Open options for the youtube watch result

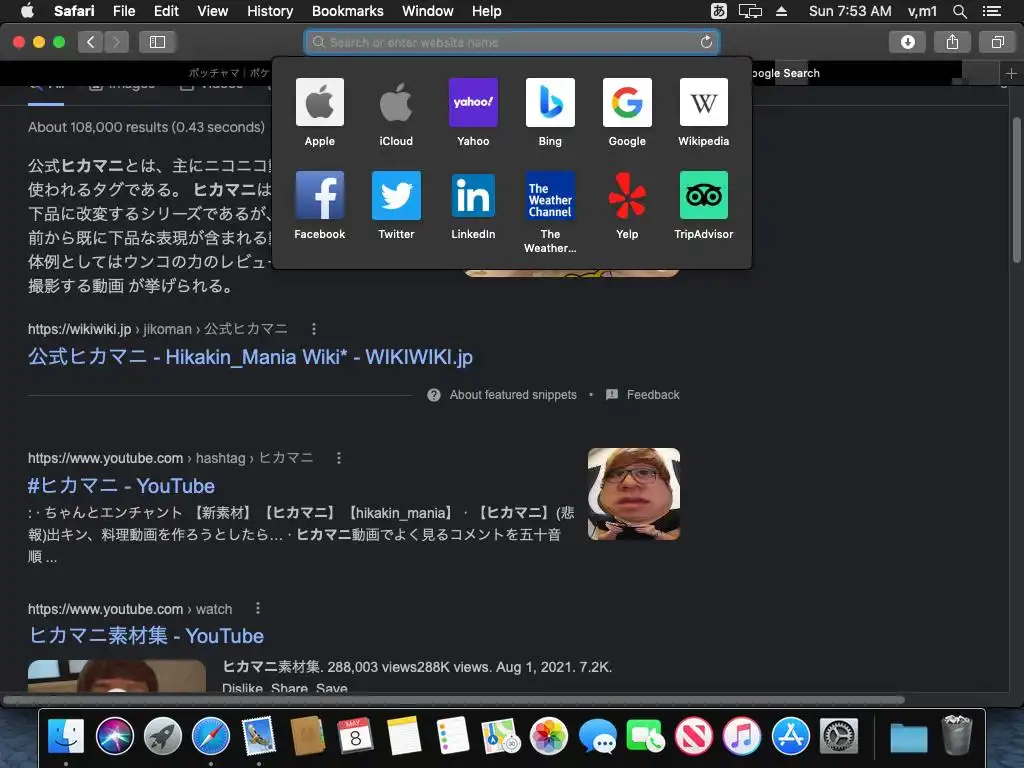(258, 608)
